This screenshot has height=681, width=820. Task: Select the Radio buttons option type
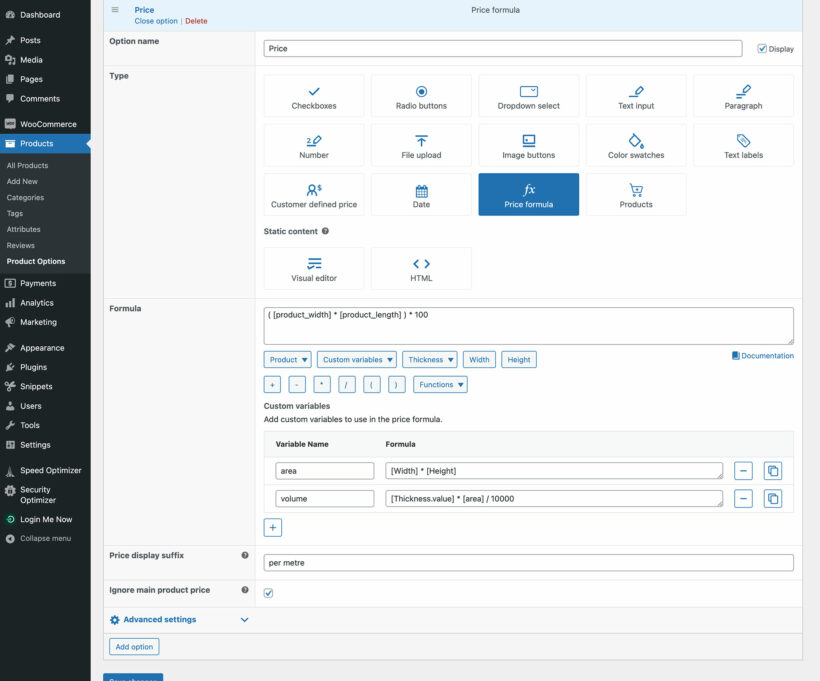[x=421, y=96]
